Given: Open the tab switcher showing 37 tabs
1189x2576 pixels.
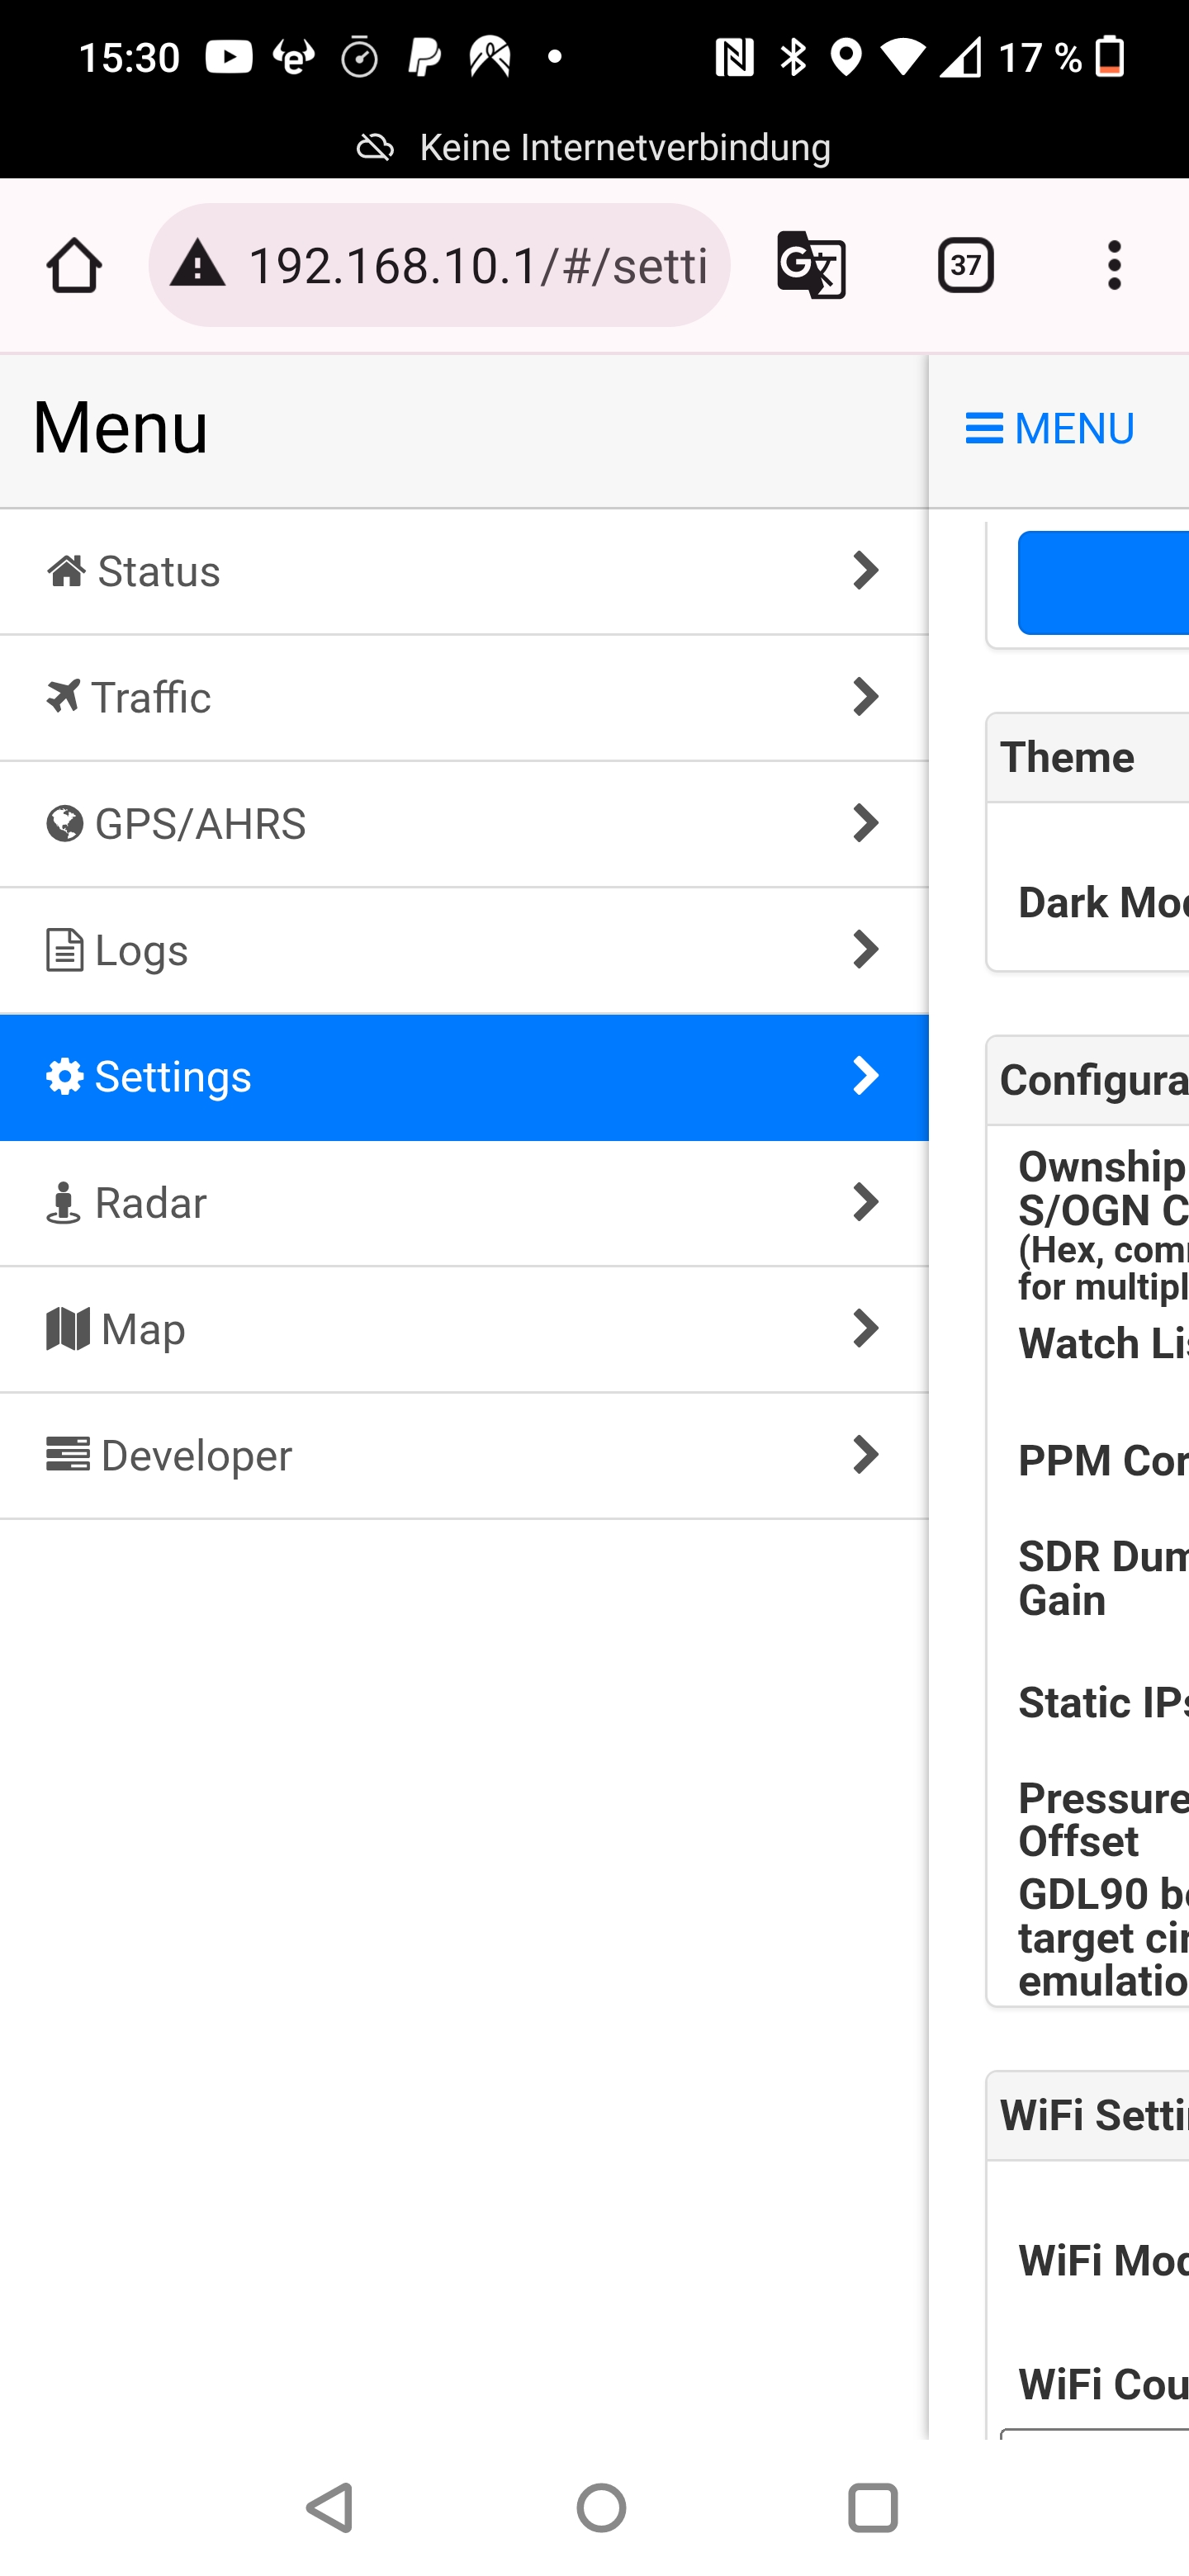Looking at the screenshot, I should point(965,266).
